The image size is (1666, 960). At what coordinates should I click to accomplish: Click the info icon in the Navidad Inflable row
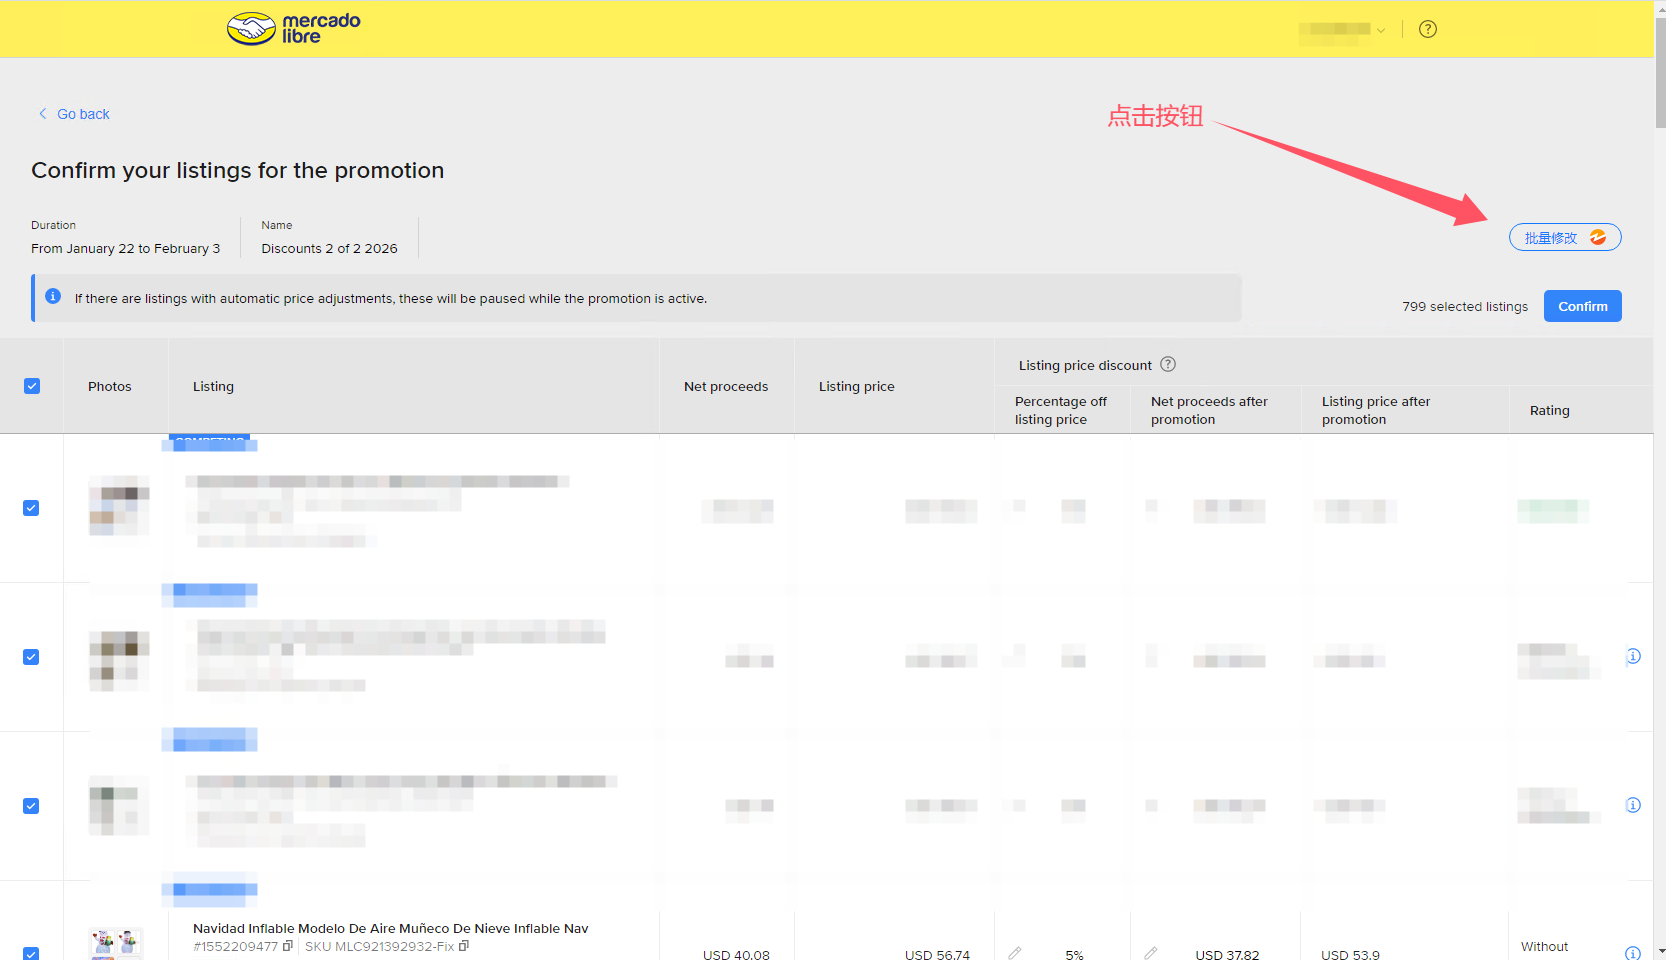(x=1632, y=953)
